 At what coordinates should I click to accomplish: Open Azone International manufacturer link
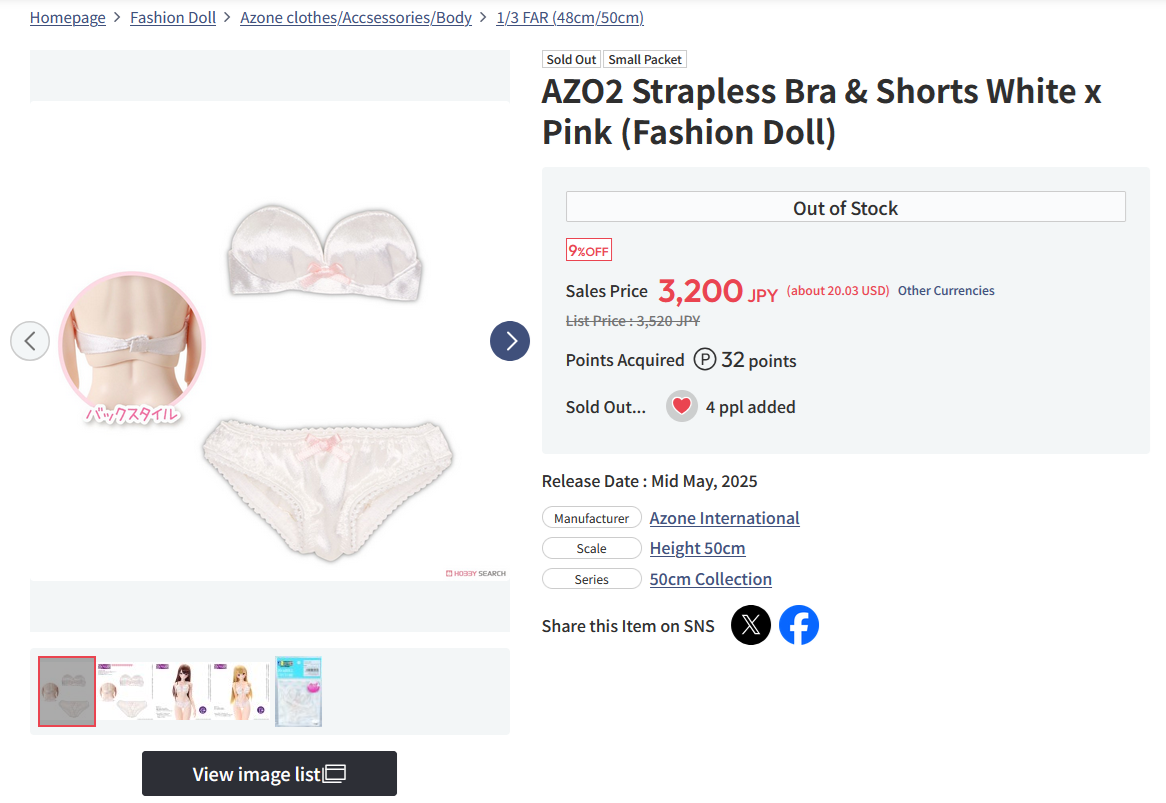click(724, 517)
